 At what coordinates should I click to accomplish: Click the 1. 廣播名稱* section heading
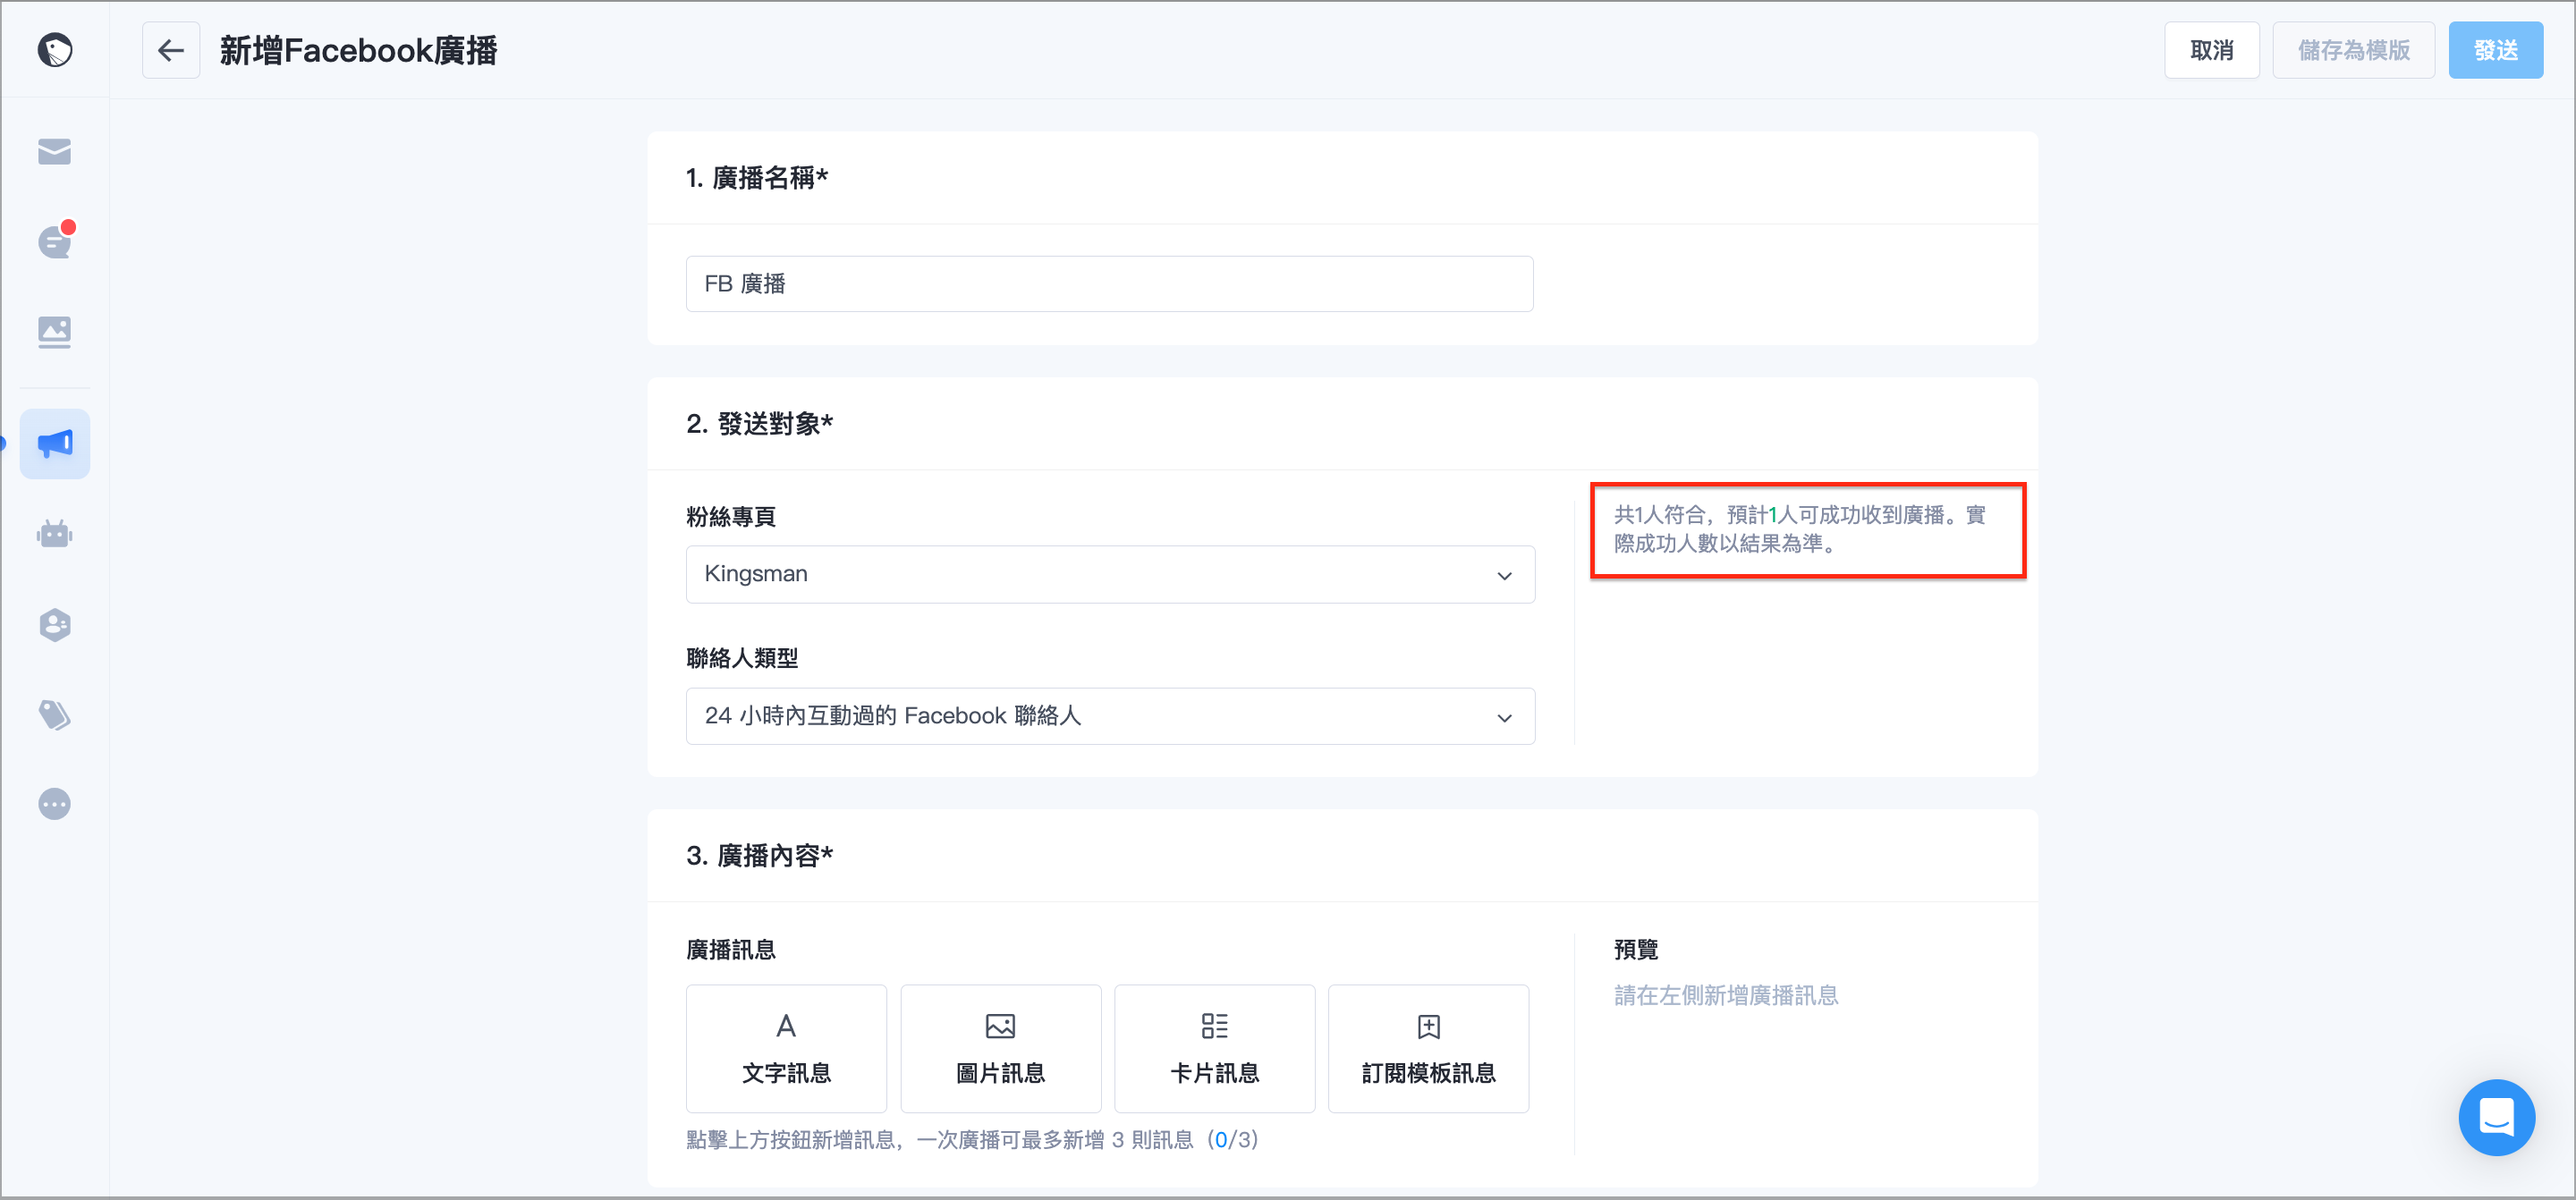(x=757, y=178)
